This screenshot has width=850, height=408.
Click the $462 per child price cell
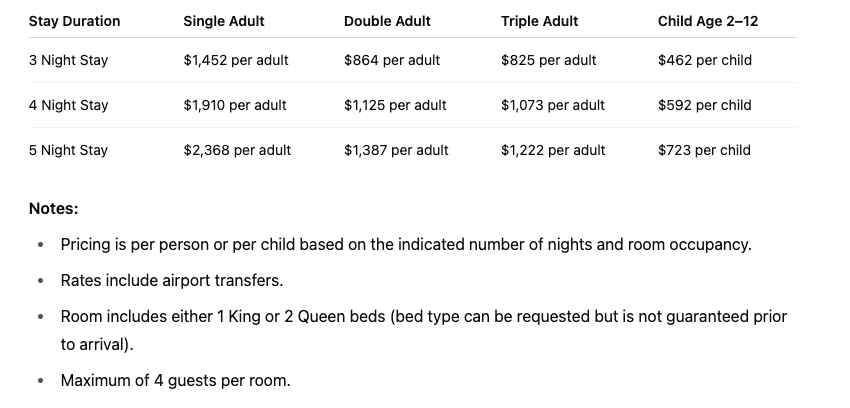click(705, 60)
